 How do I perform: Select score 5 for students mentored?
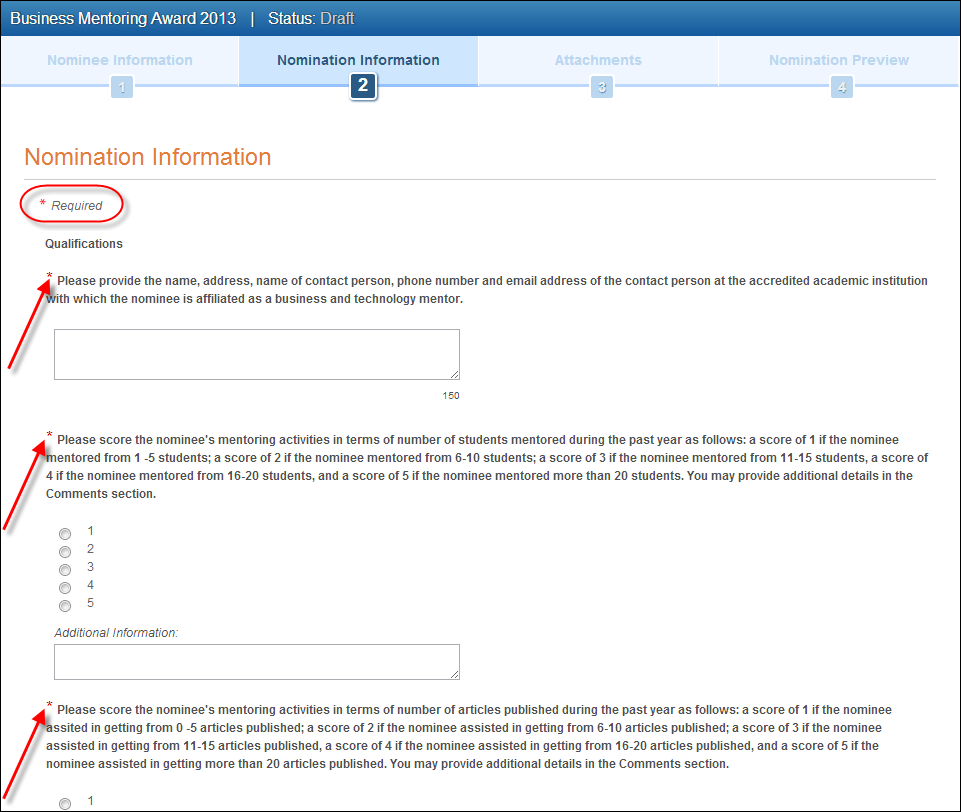pos(65,605)
